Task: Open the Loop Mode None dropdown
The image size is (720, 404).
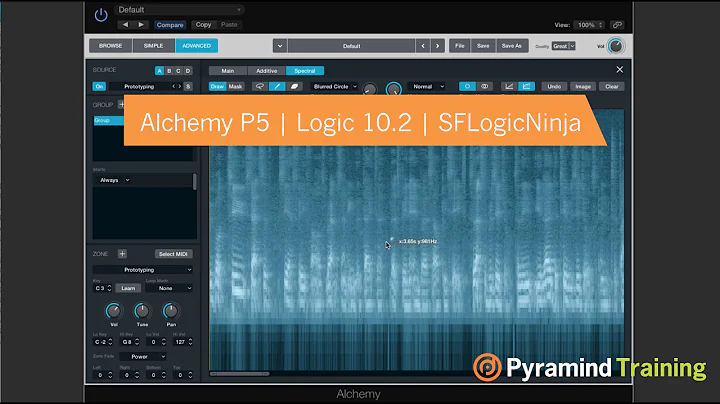Action: pos(169,288)
